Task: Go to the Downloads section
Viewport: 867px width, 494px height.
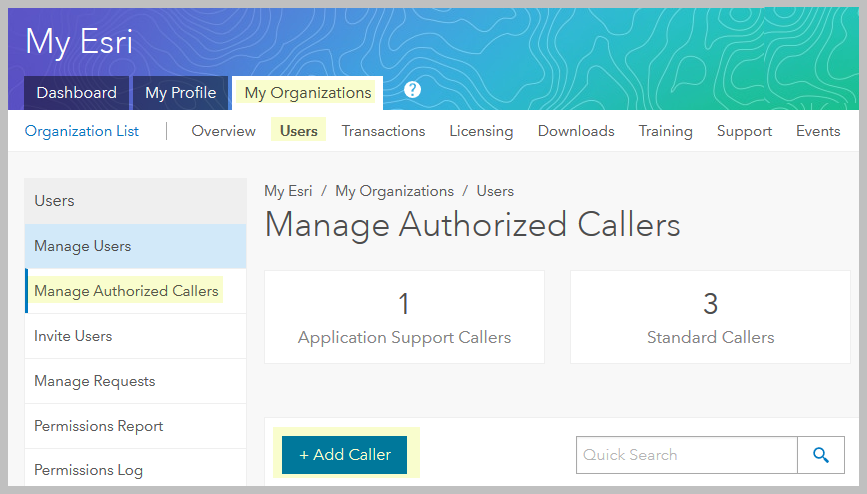Action: tap(576, 131)
